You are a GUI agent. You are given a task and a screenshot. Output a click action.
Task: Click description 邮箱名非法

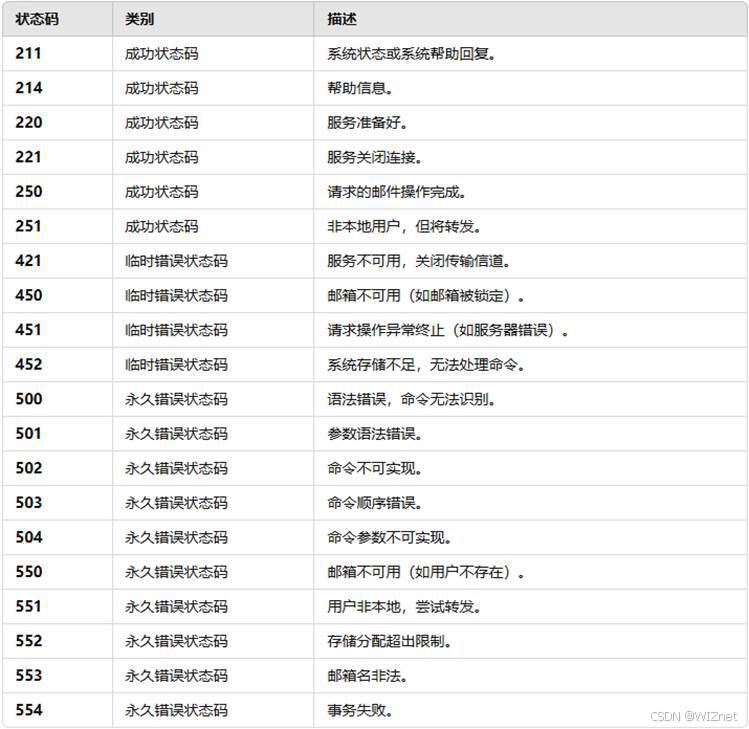[x=368, y=675]
